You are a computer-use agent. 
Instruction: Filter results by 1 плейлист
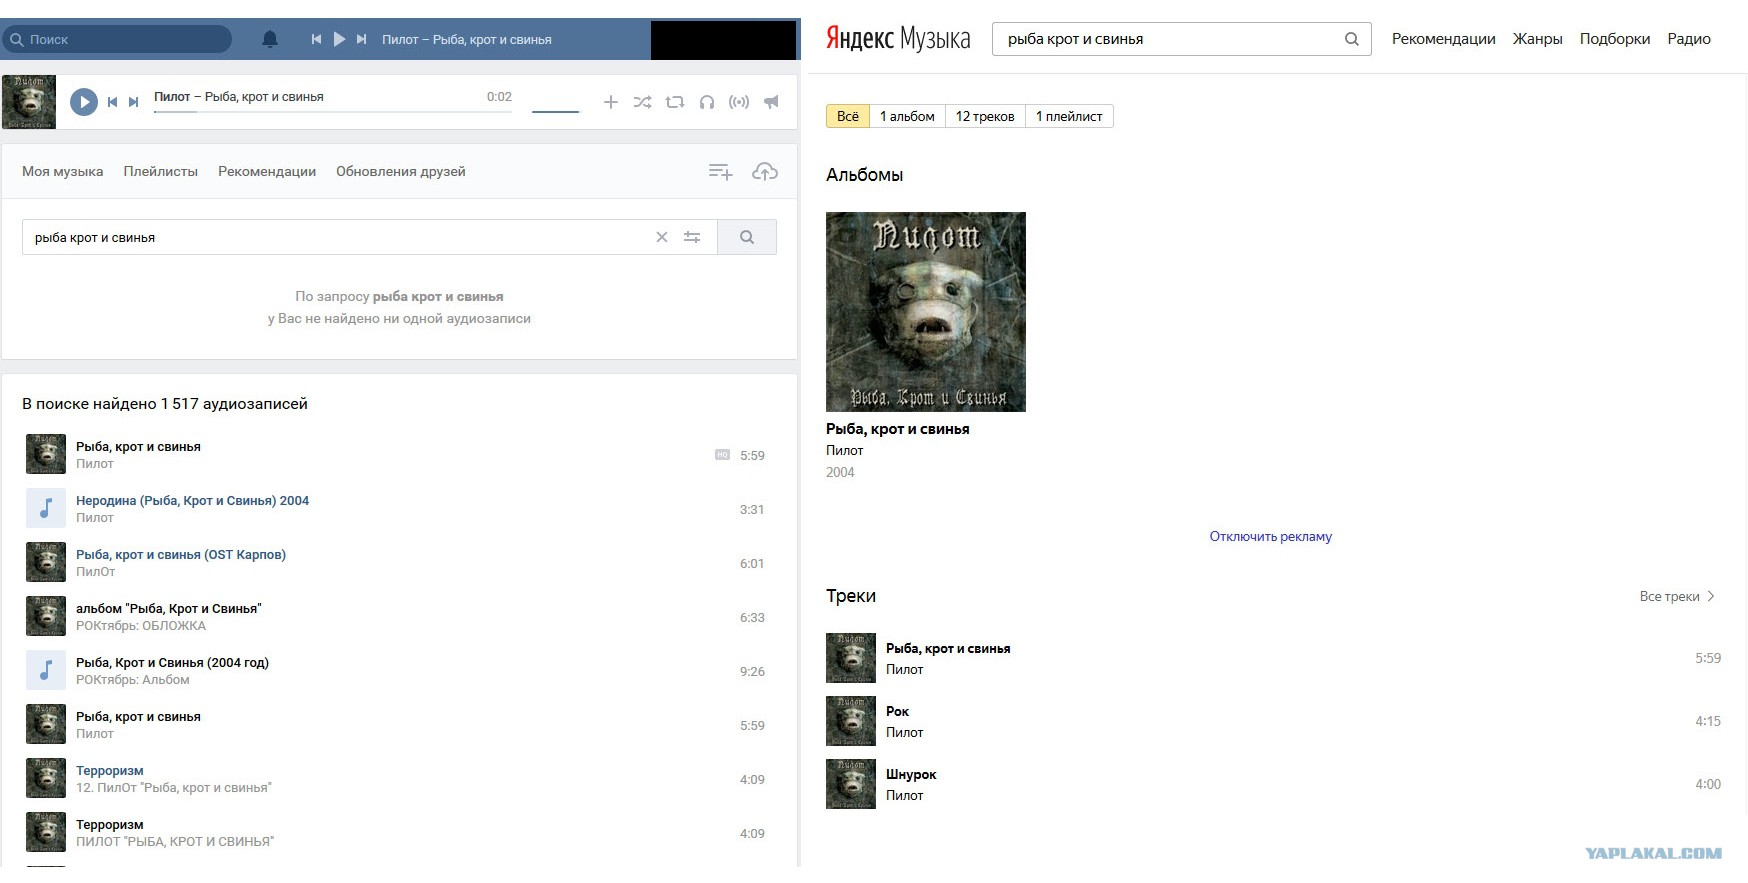[x=1069, y=116]
